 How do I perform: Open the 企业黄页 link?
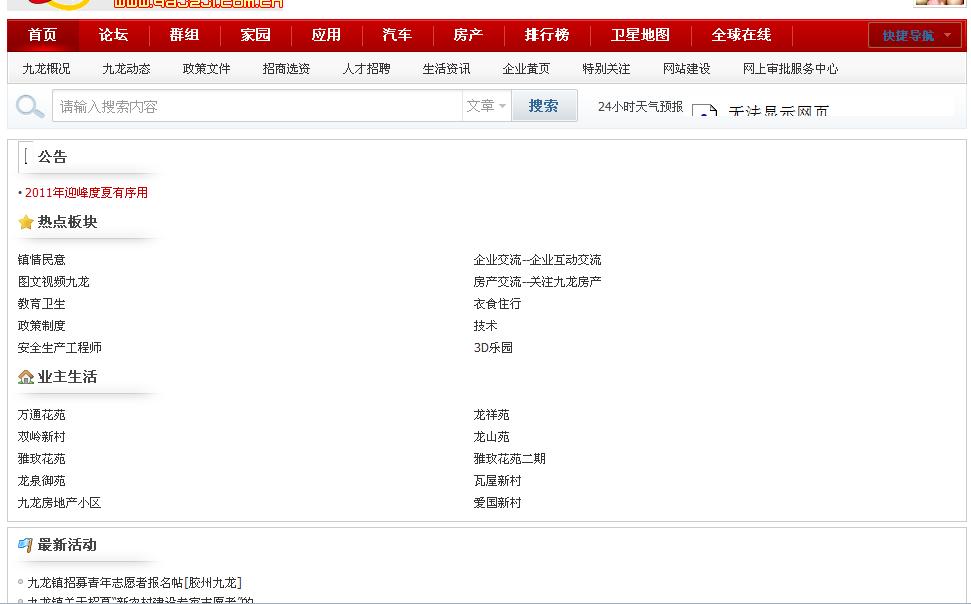pyautogui.click(x=526, y=69)
